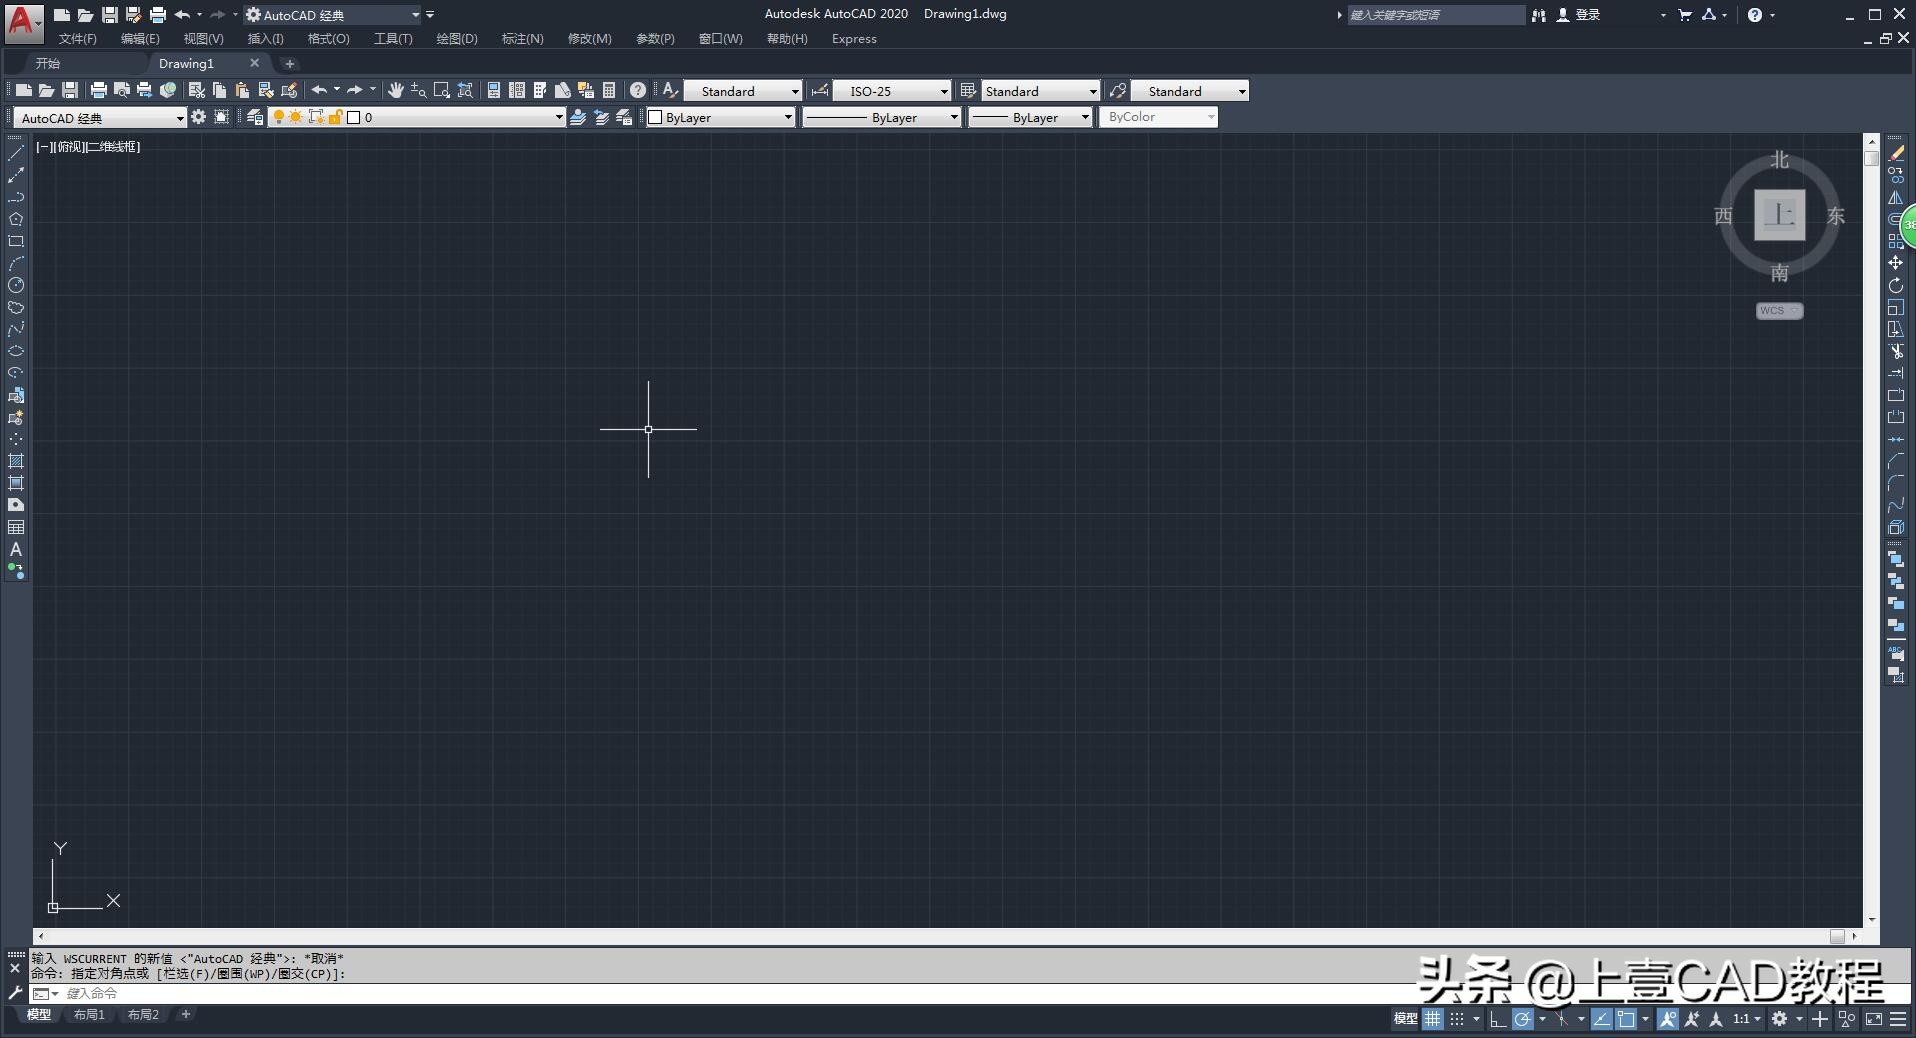Click 模型 button in status bar
Viewport: 1916px width, 1038px height.
pos(1406,1019)
